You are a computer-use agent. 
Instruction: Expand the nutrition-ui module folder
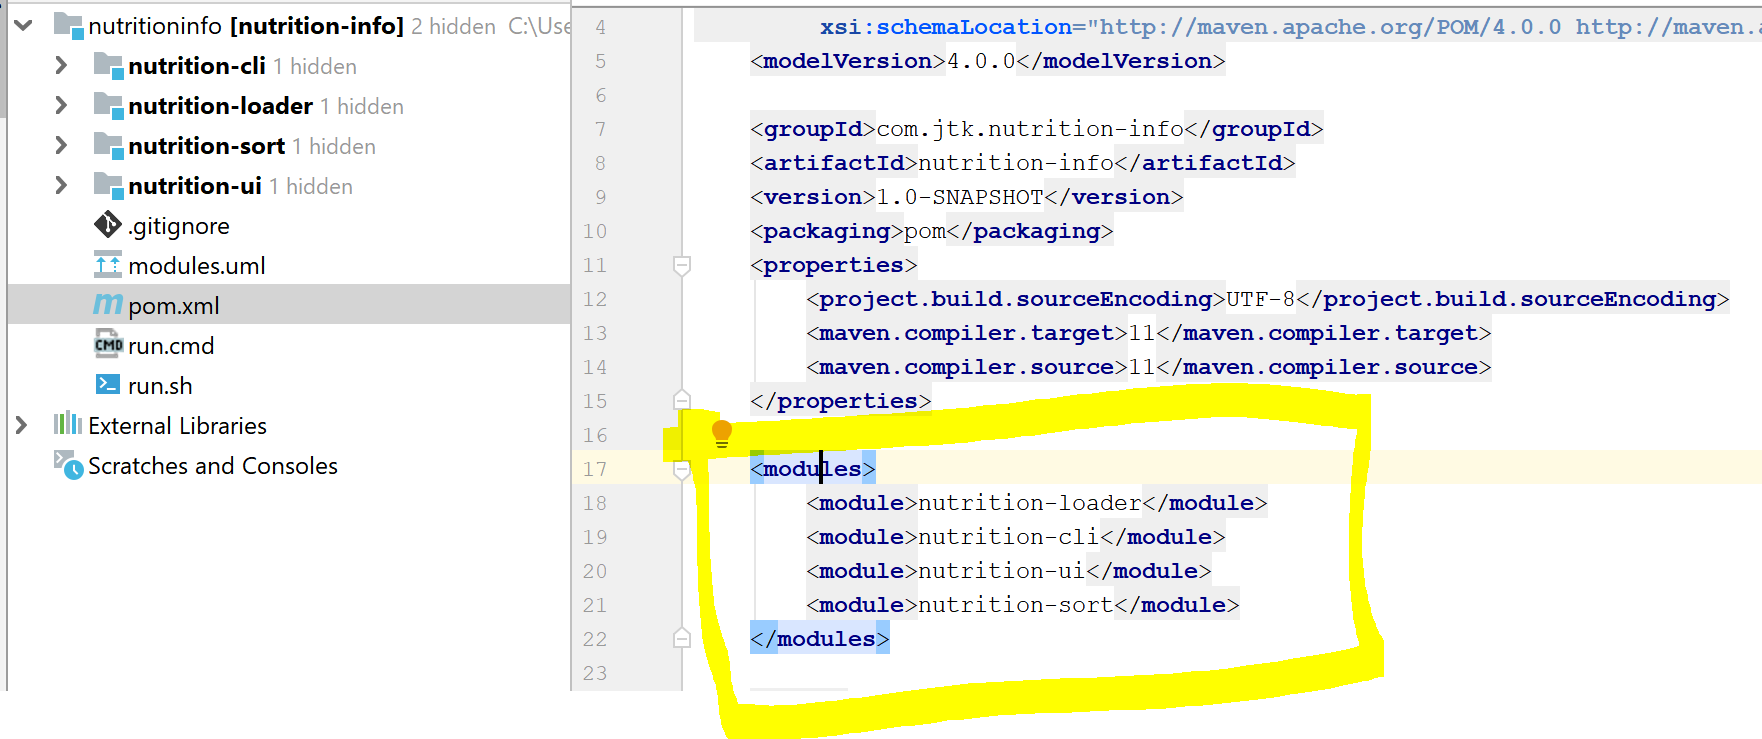(61, 185)
